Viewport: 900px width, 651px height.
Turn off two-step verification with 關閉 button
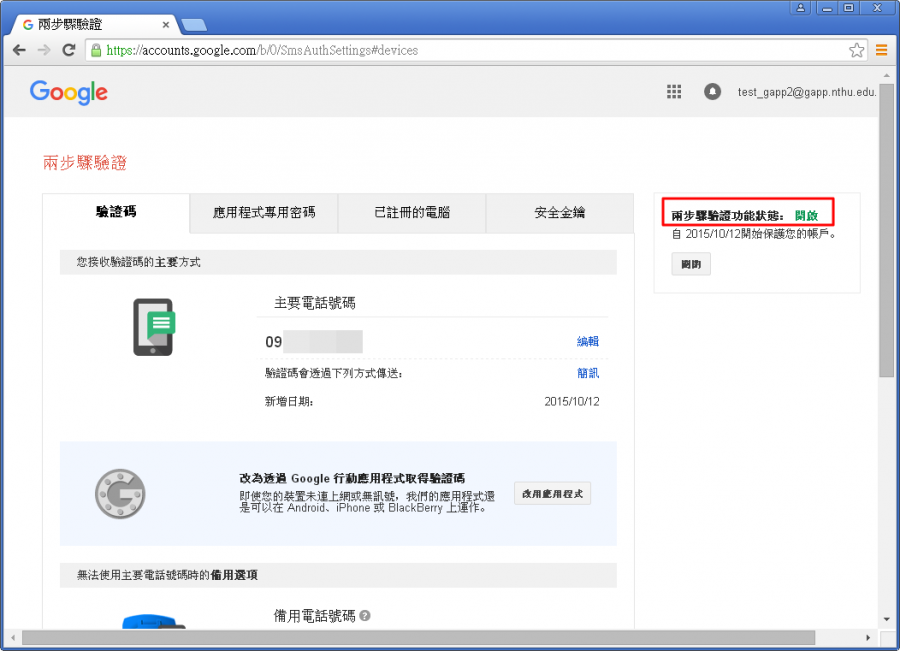click(x=690, y=265)
